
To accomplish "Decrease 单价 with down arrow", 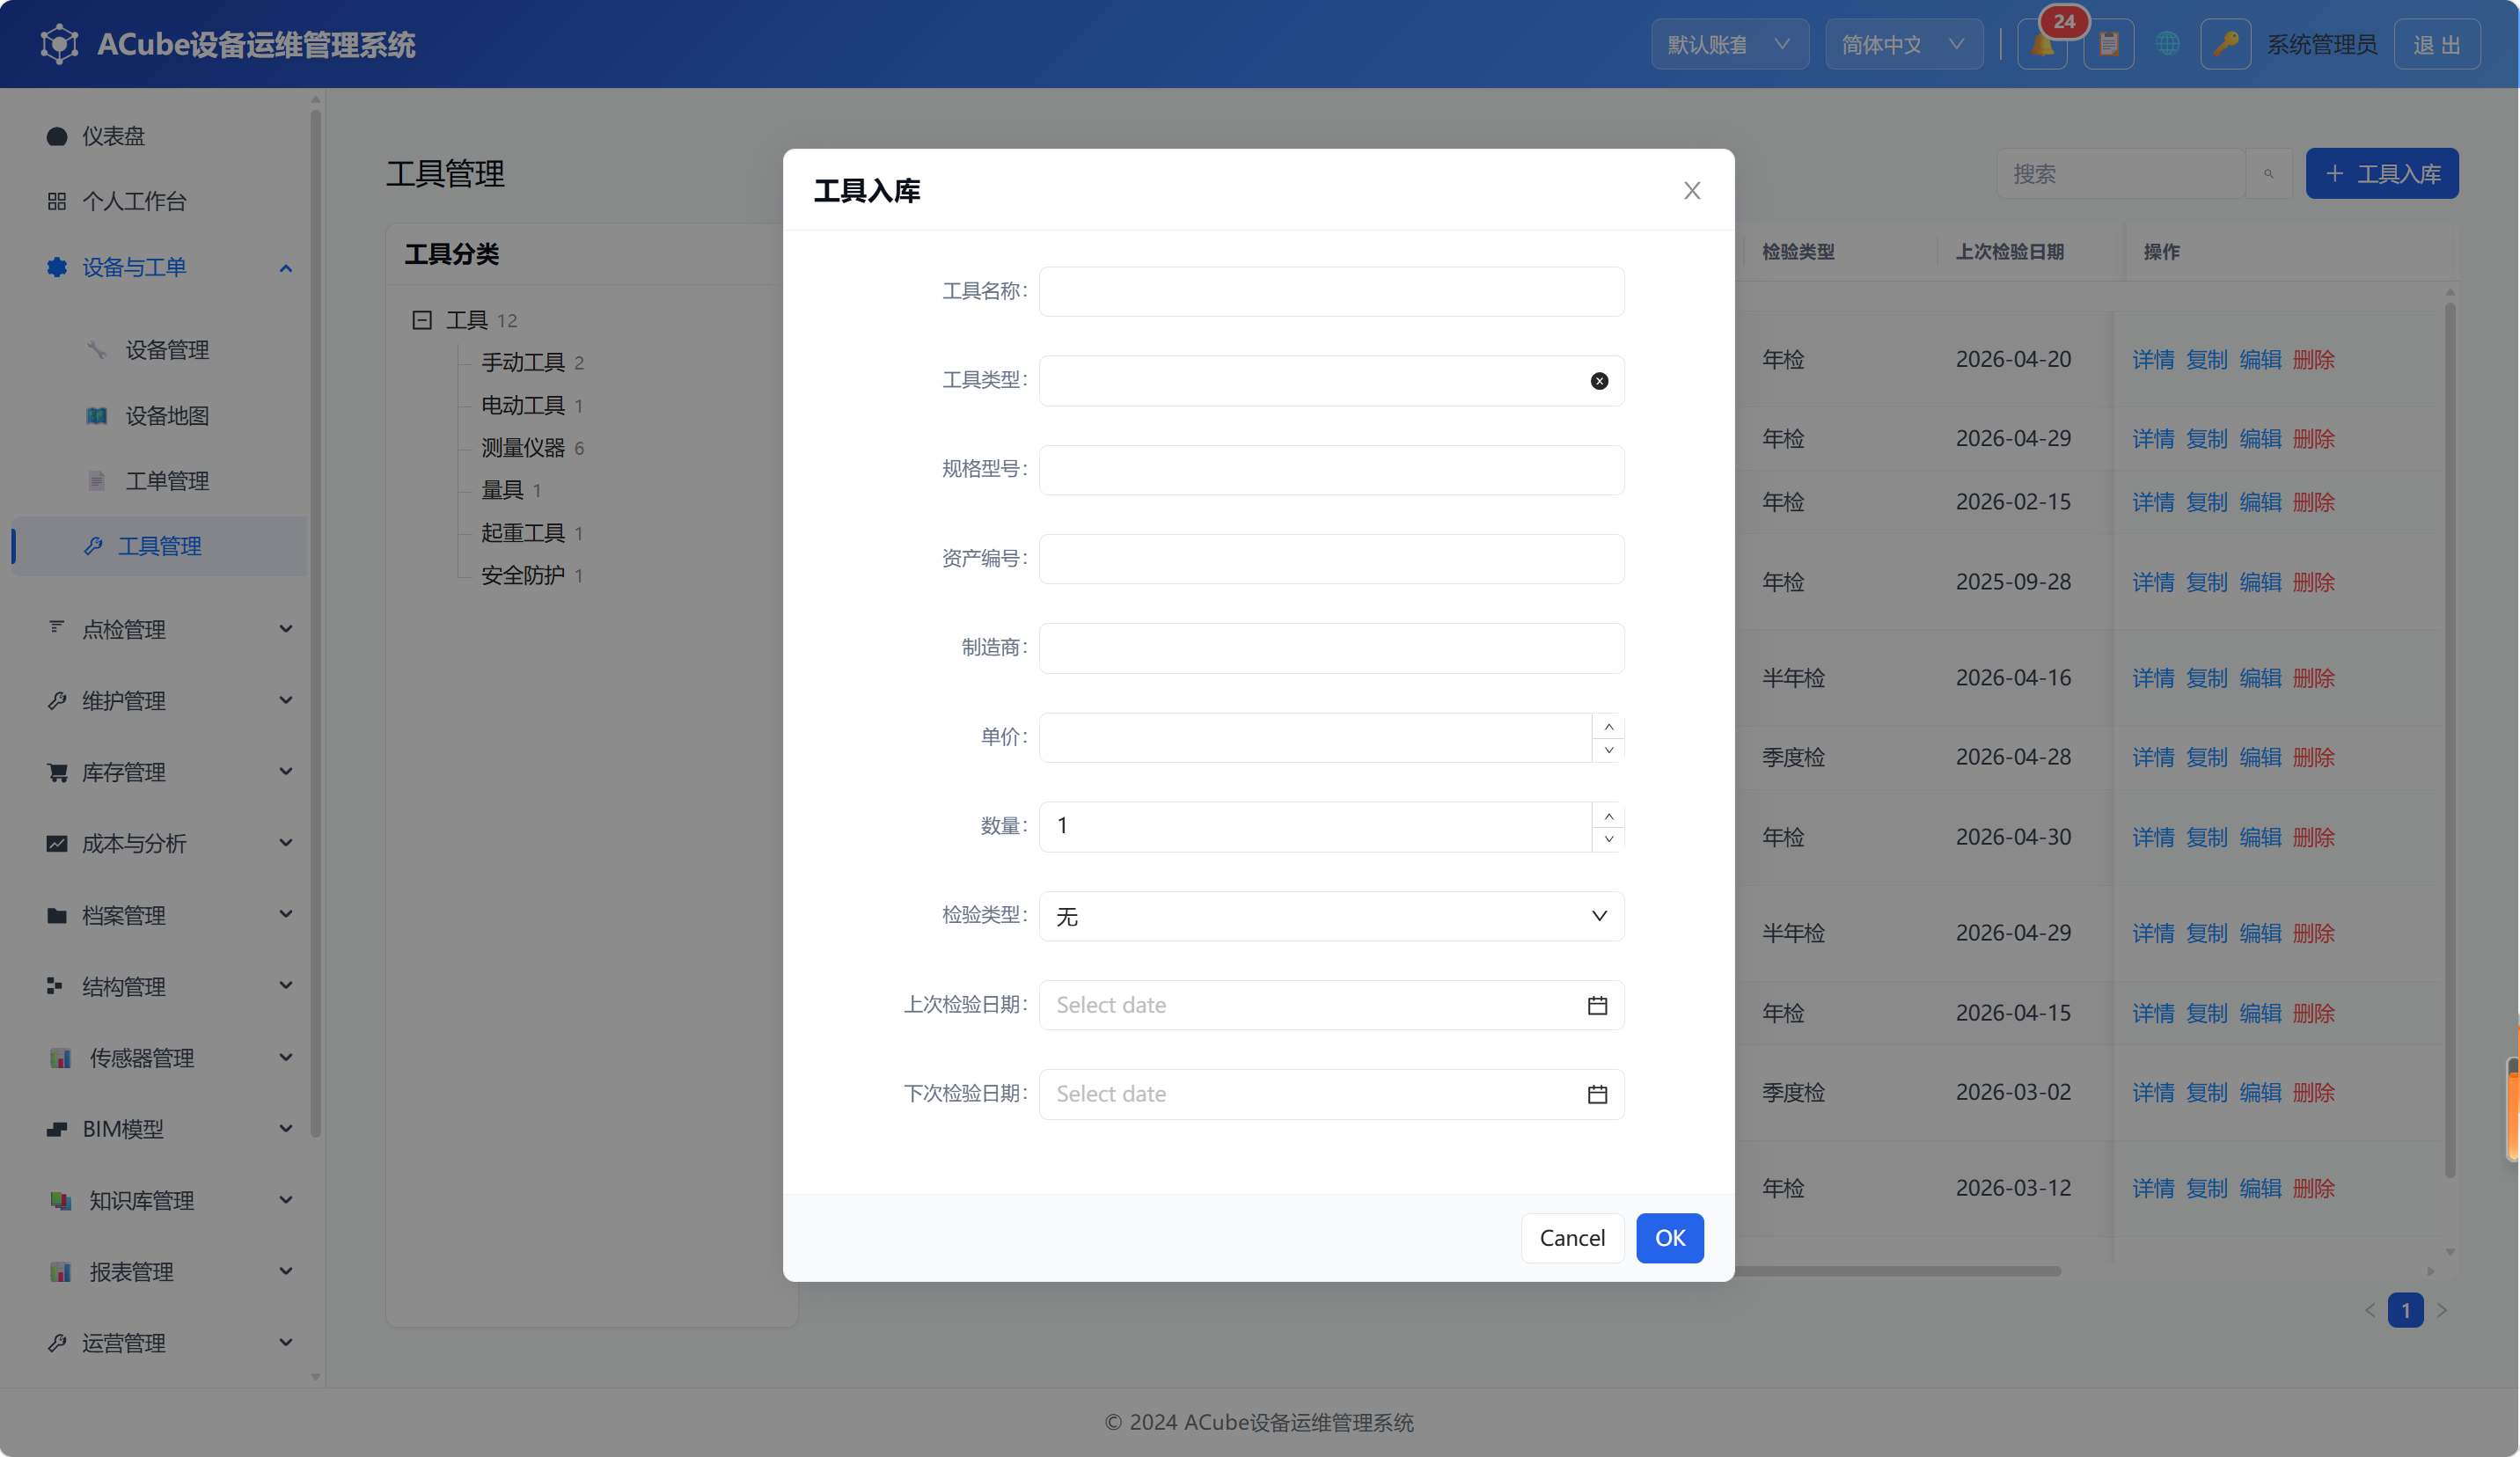I will click(1608, 750).
